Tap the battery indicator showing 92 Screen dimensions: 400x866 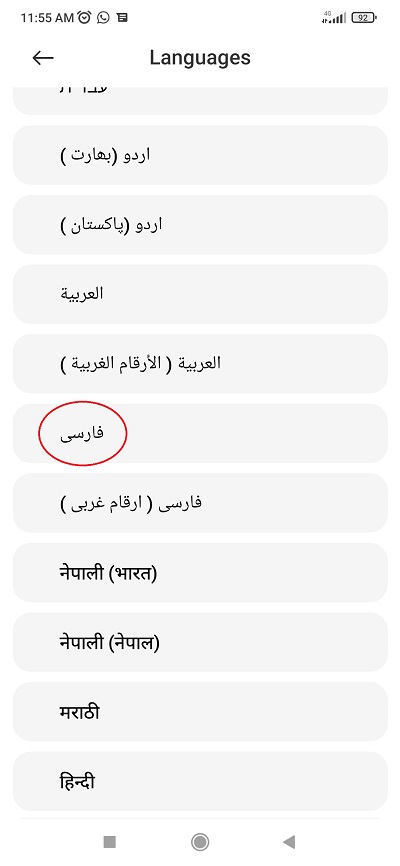click(364, 18)
